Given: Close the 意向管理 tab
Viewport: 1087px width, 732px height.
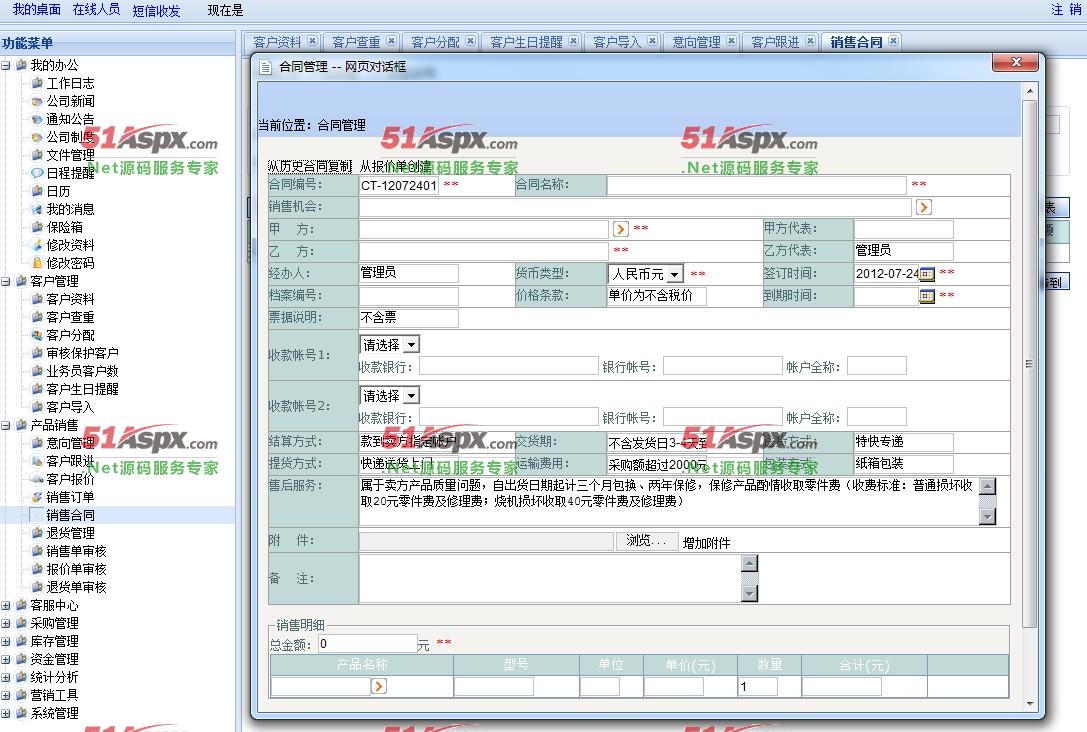Looking at the screenshot, I should (731, 41).
